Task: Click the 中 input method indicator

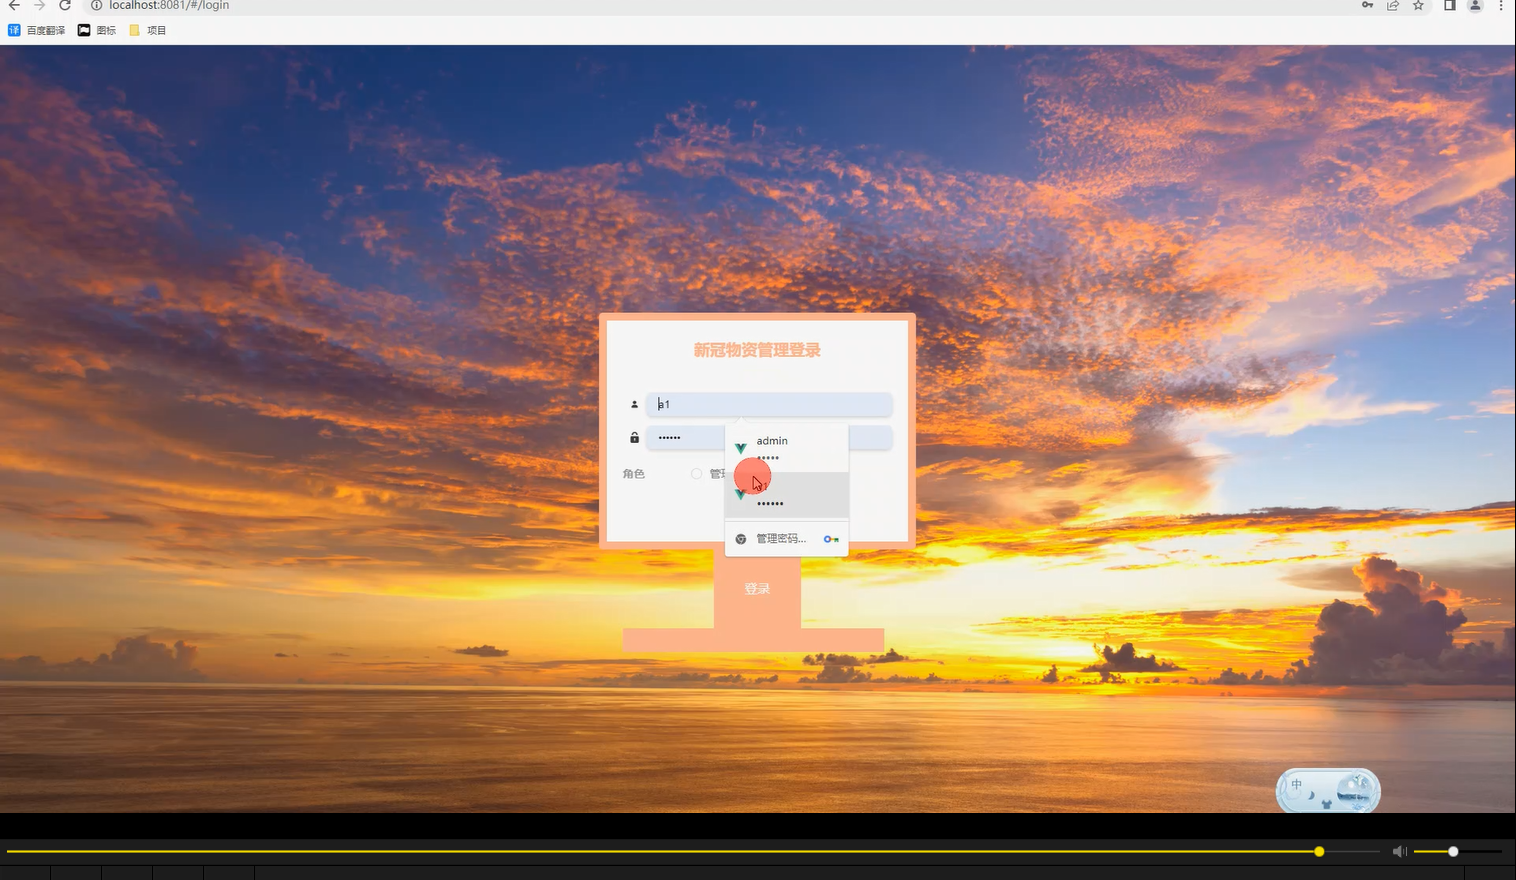Action: (1296, 785)
